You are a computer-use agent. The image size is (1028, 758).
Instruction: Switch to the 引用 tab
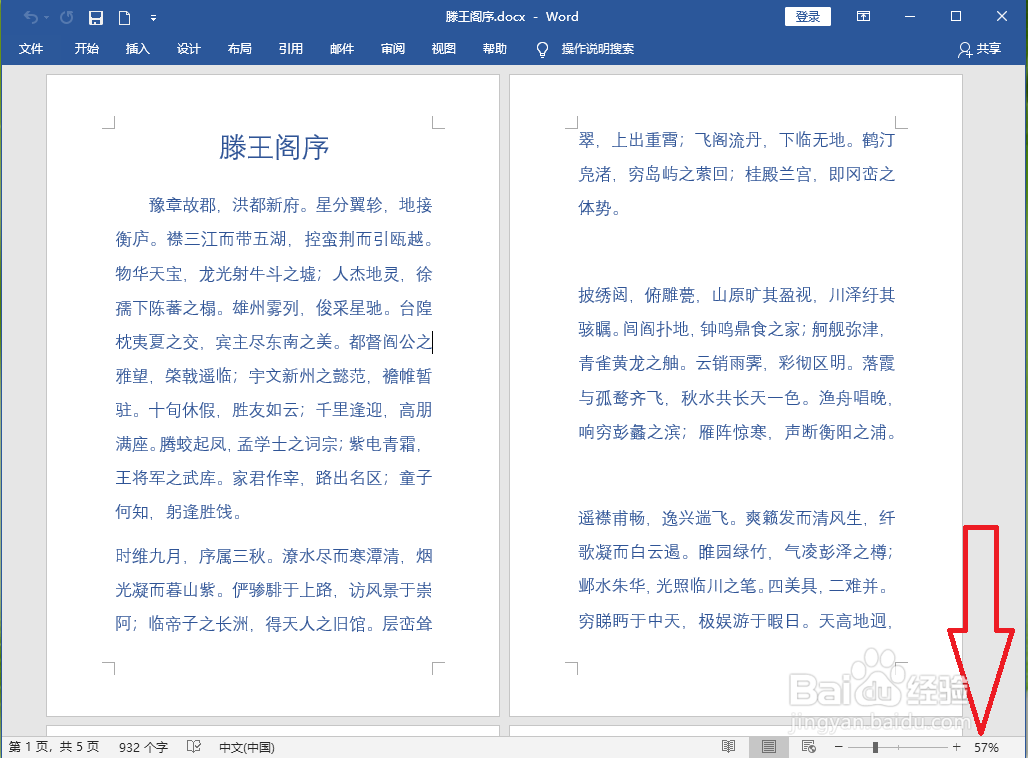point(290,49)
